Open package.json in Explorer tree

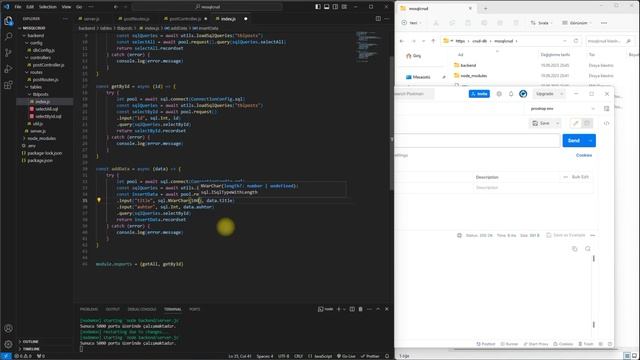40,160
